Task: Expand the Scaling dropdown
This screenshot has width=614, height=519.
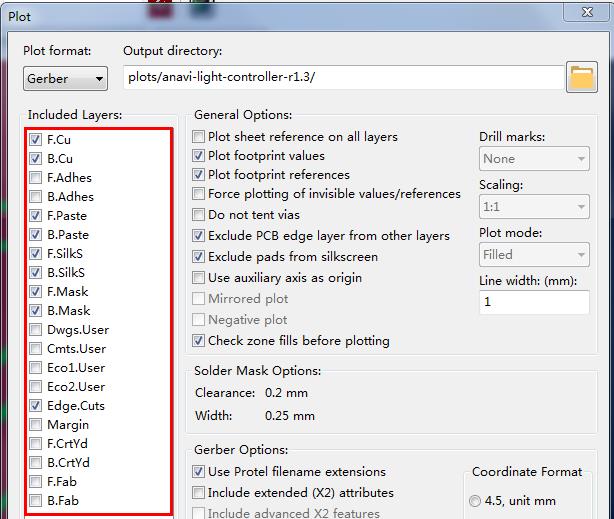Action: coord(534,206)
